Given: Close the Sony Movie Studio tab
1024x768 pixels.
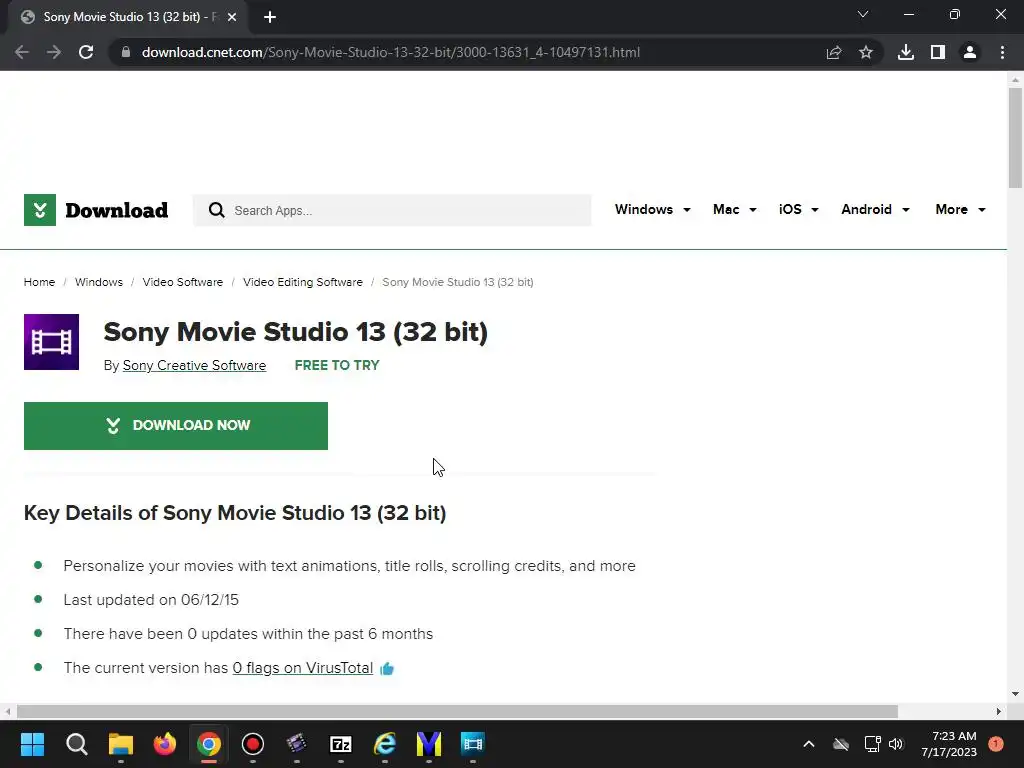Looking at the screenshot, I should pyautogui.click(x=232, y=17).
